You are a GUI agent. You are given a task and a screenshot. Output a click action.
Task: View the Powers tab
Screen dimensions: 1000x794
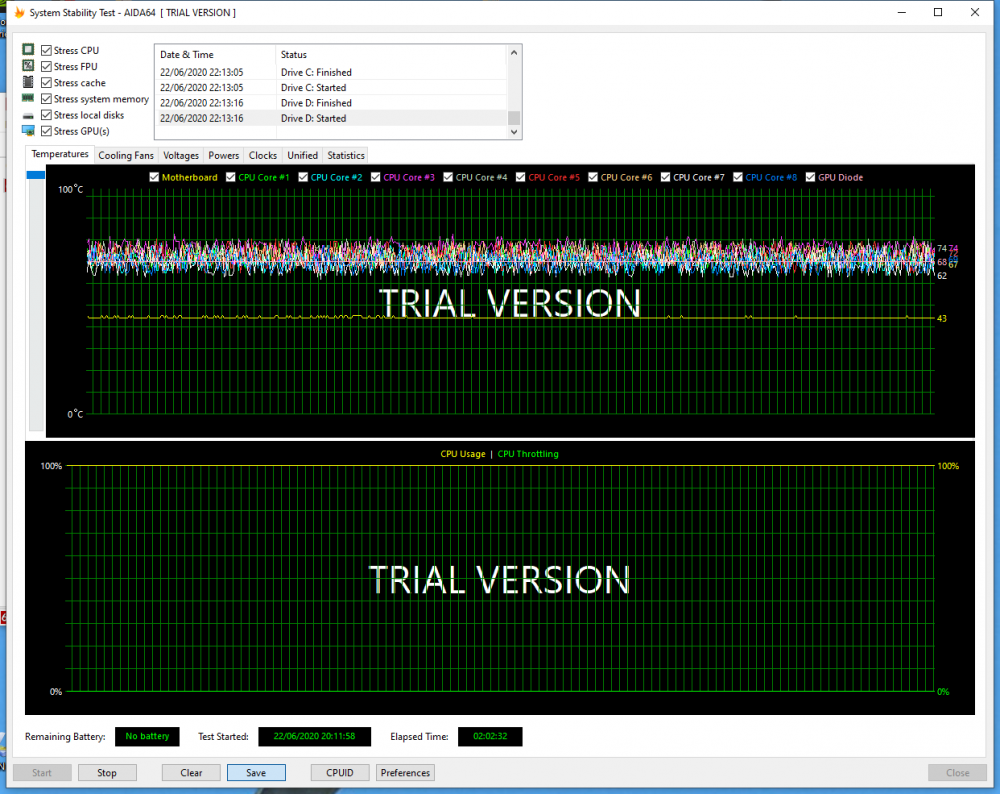(x=223, y=155)
